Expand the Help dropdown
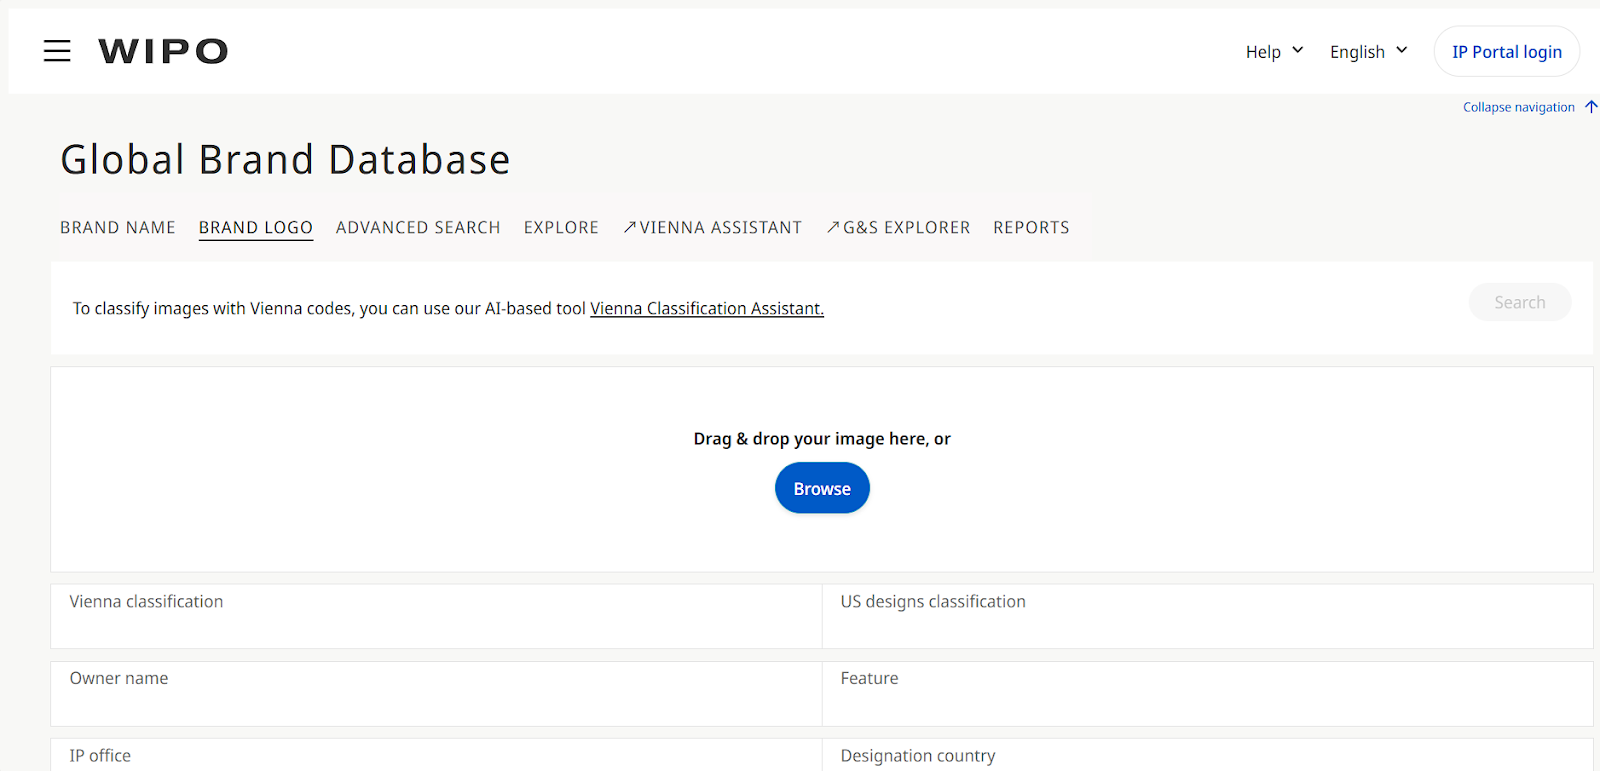 pyautogui.click(x=1274, y=51)
